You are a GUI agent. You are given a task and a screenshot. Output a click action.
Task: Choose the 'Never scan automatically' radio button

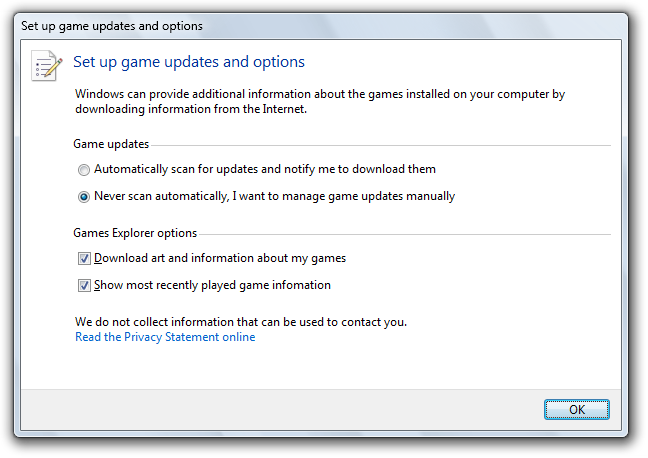[x=84, y=197]
